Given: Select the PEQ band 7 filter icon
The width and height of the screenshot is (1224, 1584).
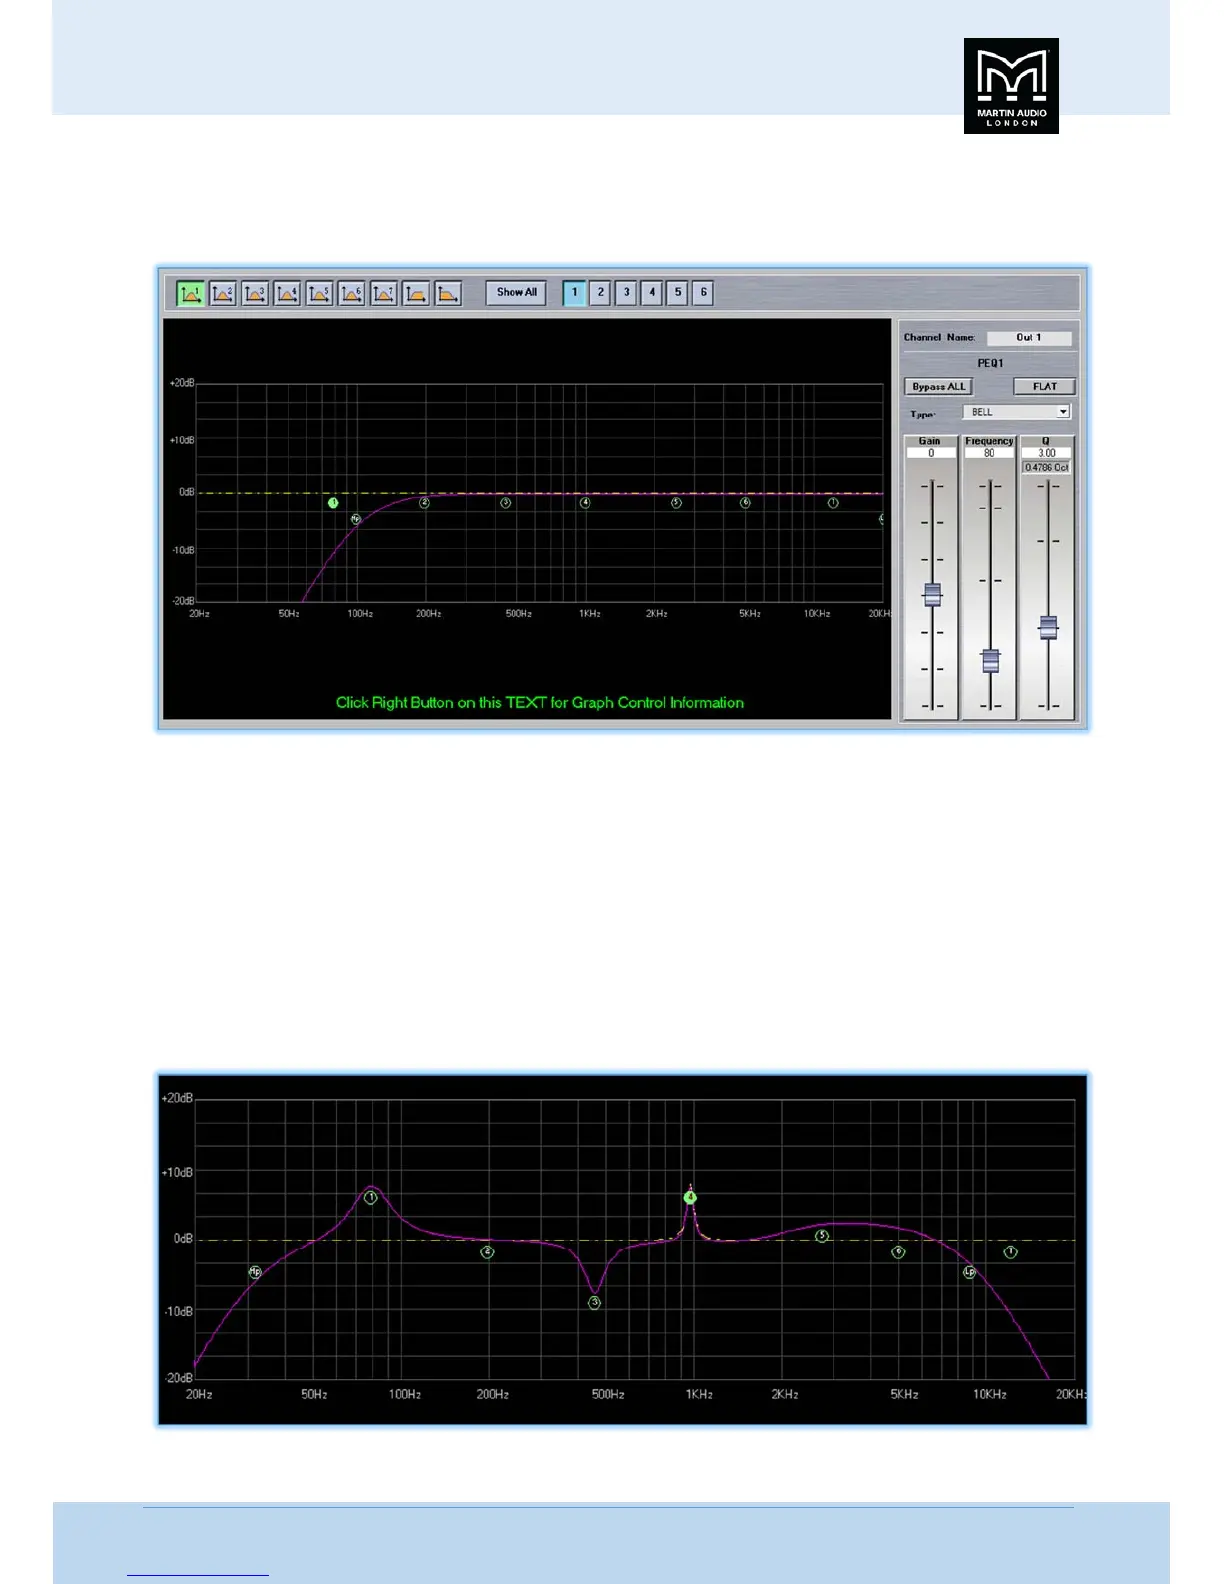Looking at the screenshot, I should pyautogui.click(x=383, y=293).
